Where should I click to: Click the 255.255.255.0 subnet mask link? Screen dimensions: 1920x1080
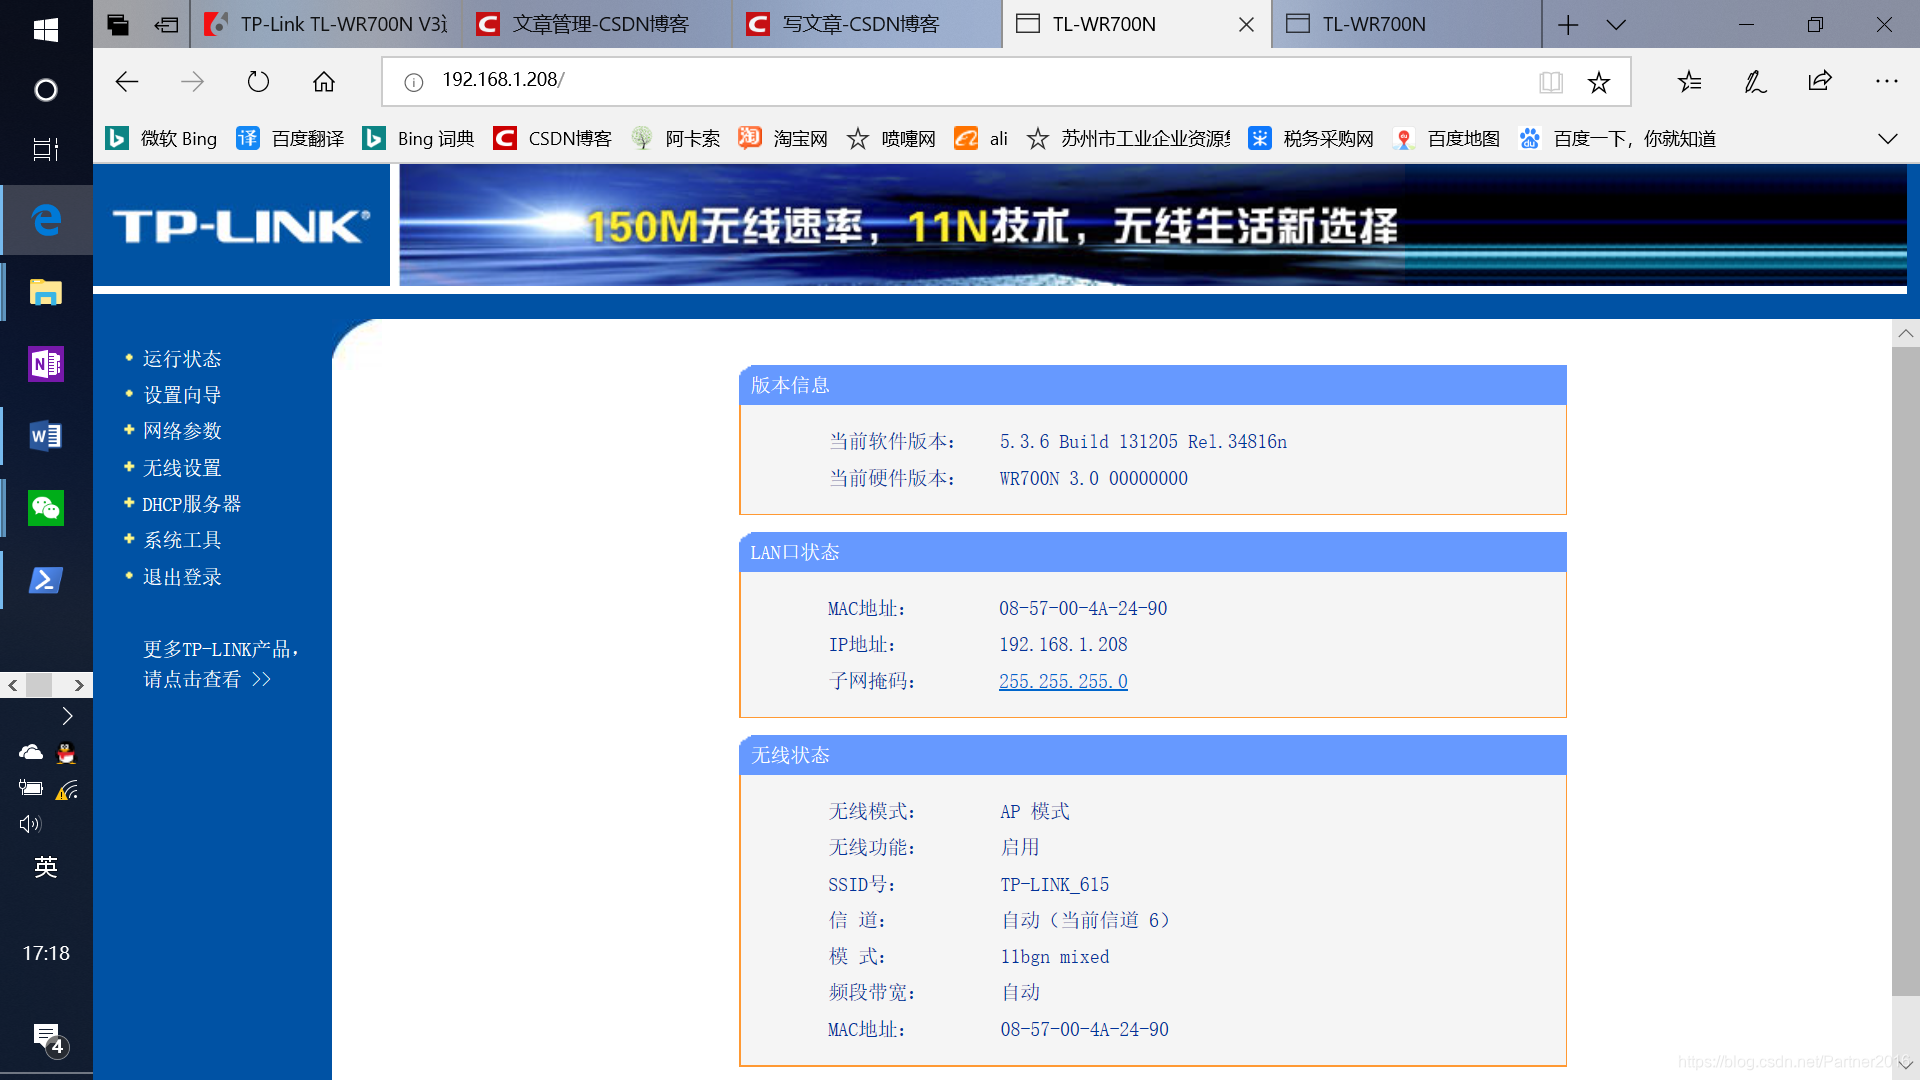1063,681
